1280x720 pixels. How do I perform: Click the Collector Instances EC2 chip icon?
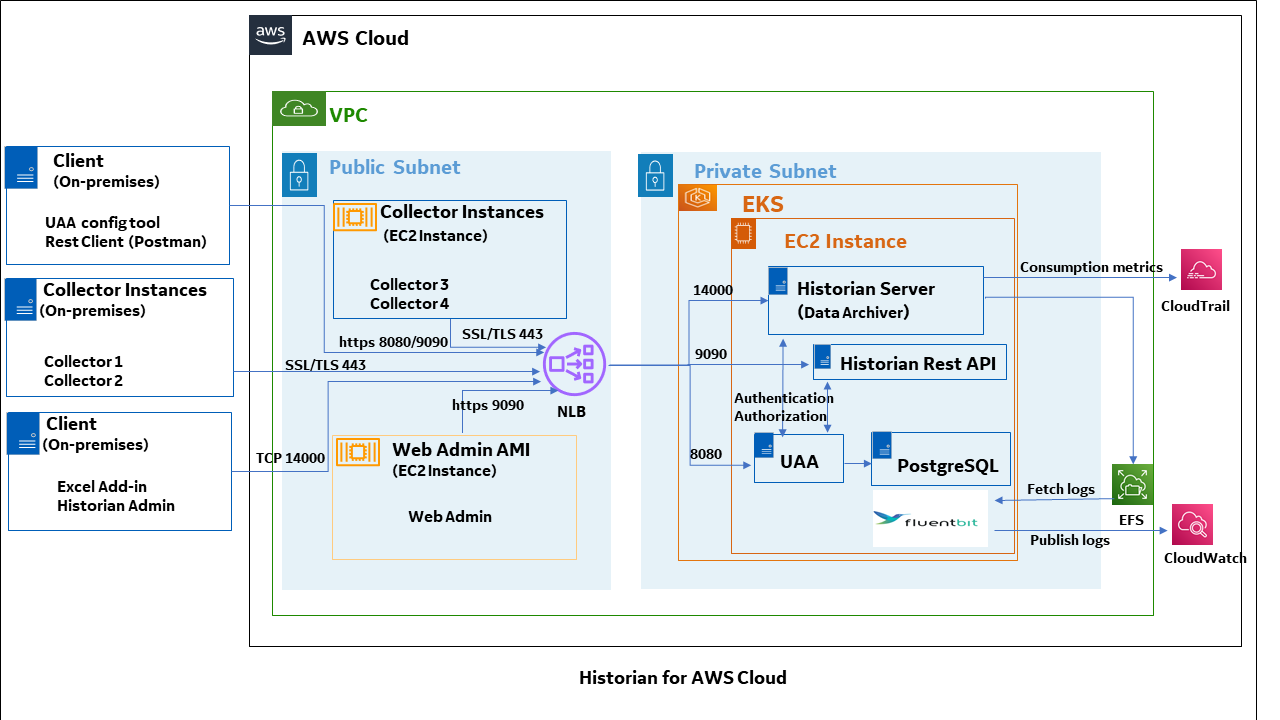354,217
